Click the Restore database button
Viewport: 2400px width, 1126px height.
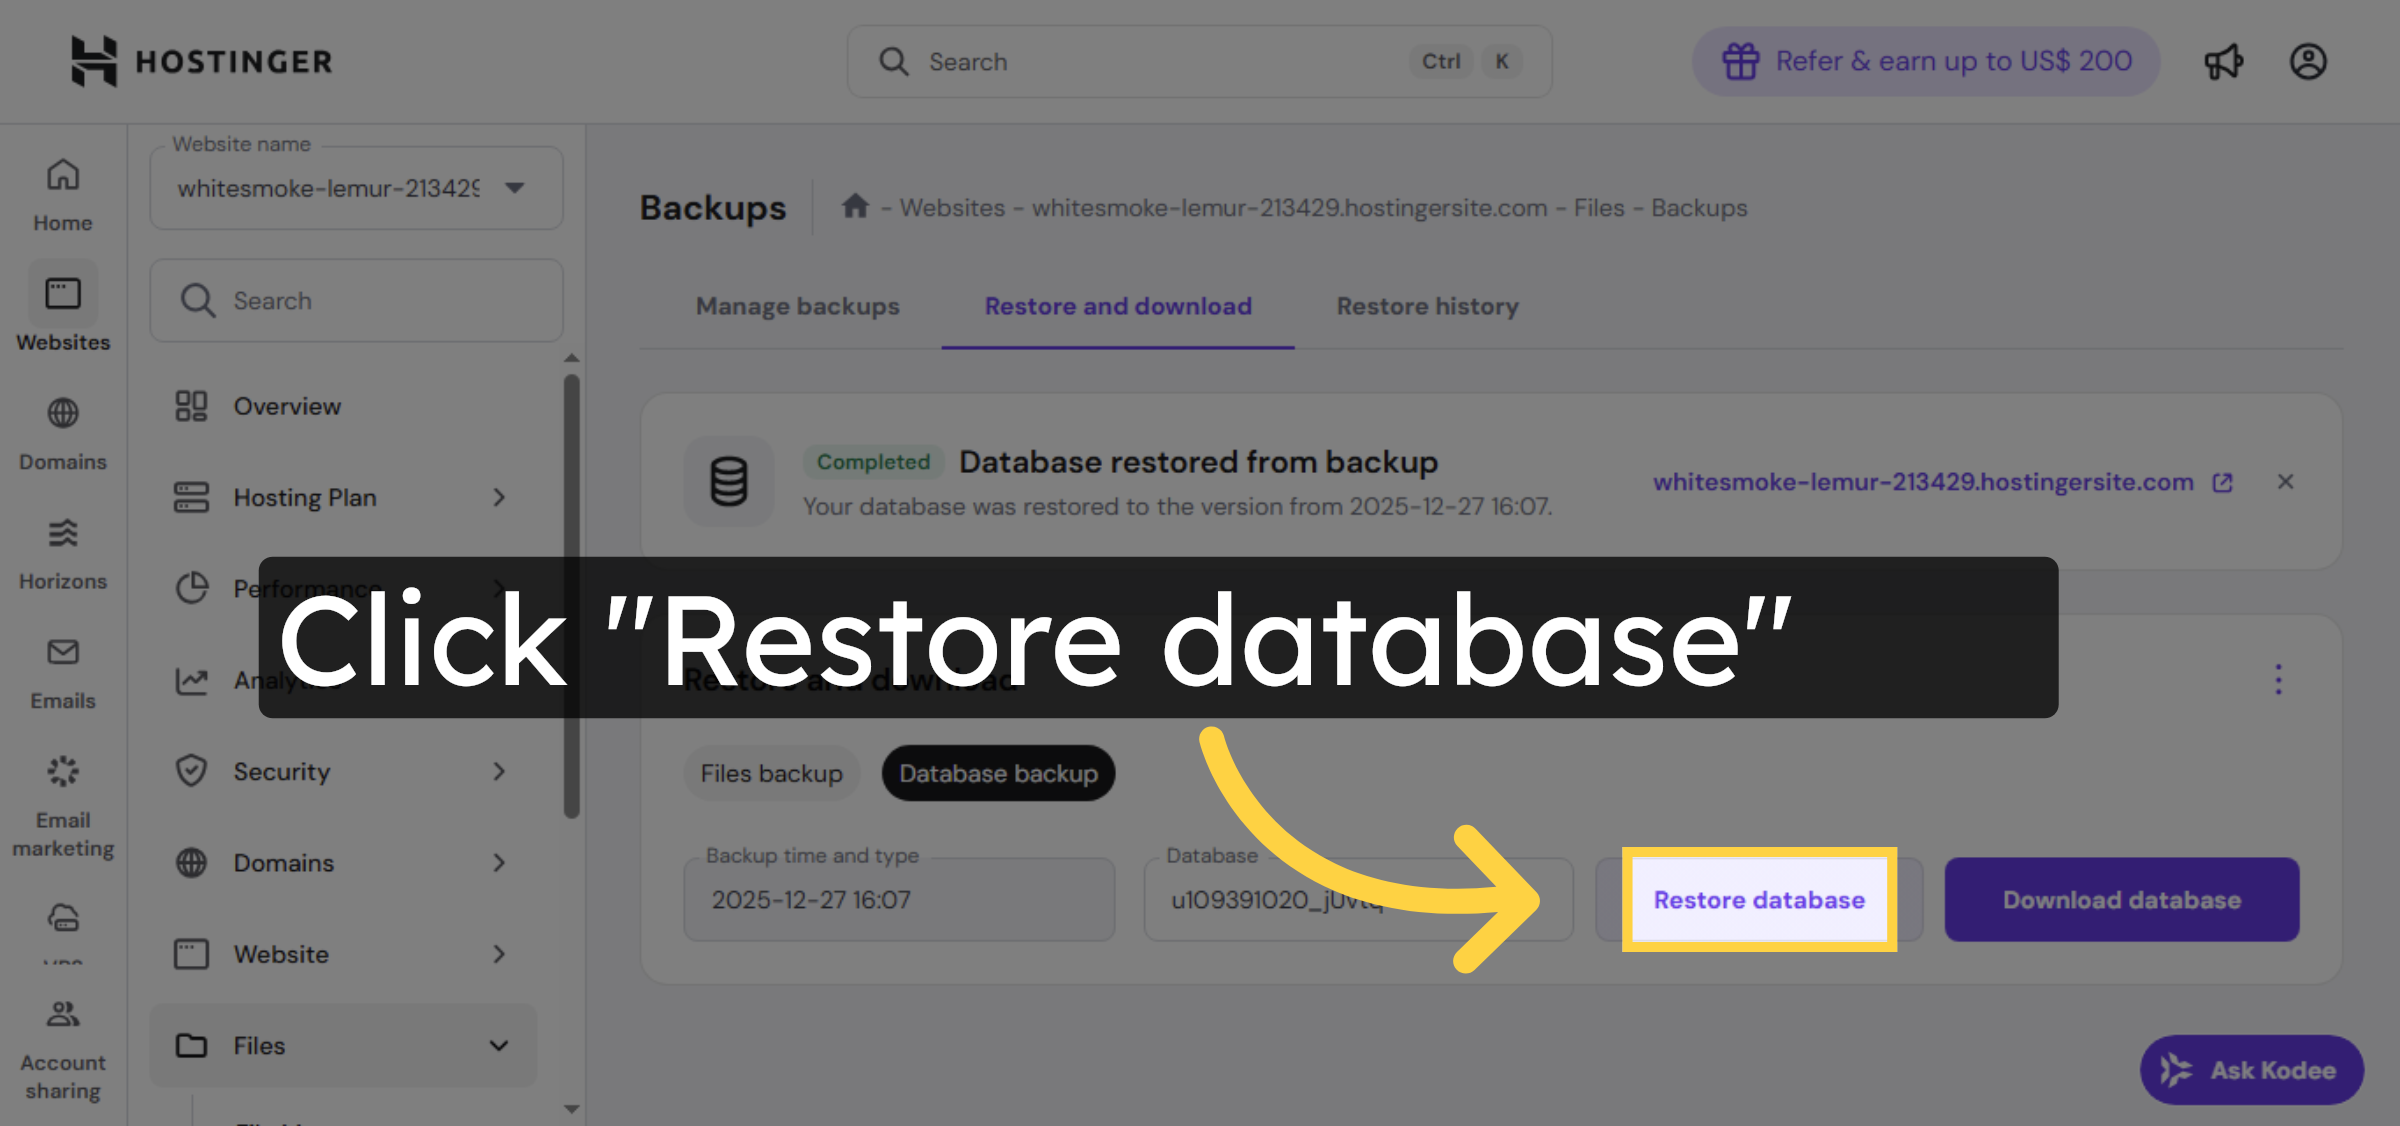1757,899
